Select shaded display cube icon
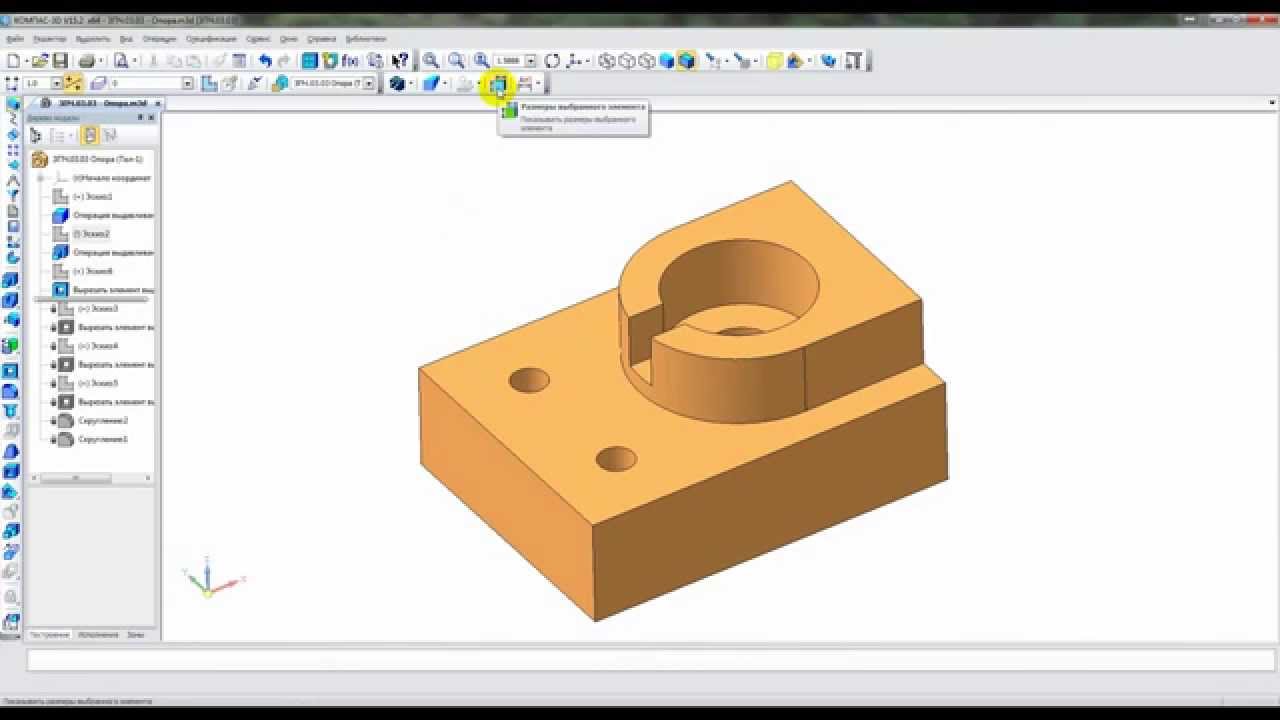 [667, 61]
